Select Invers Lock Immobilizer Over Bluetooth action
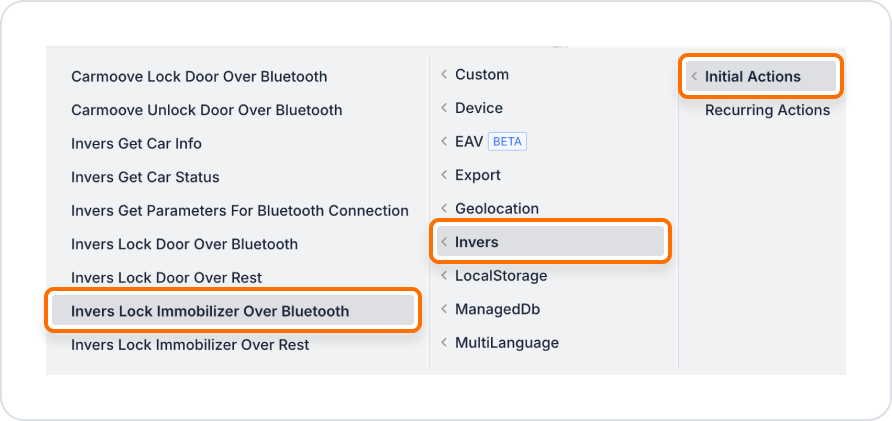Screen dimensions: 892x421 click(x=233, y=311)
